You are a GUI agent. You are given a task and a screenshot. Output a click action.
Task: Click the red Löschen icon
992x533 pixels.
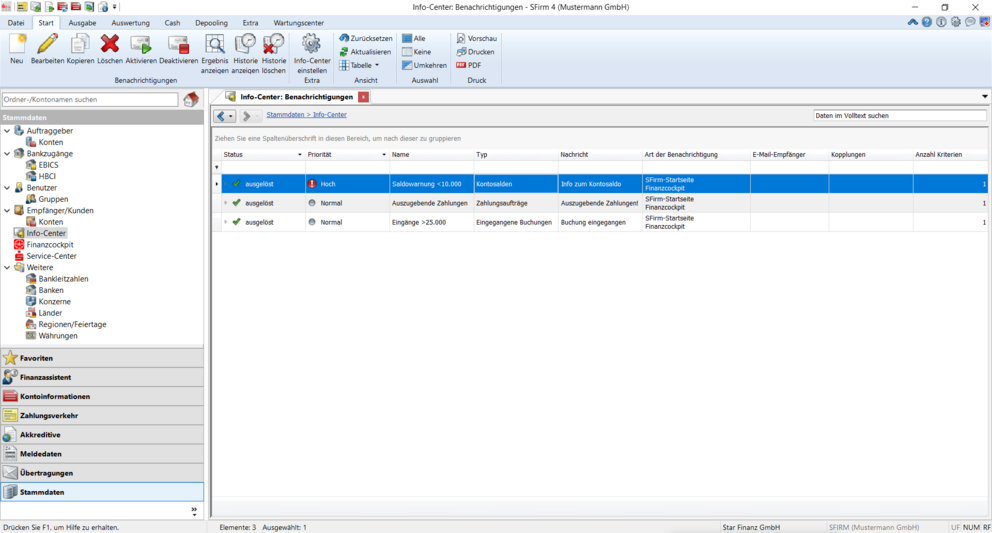tap(110, 44)
